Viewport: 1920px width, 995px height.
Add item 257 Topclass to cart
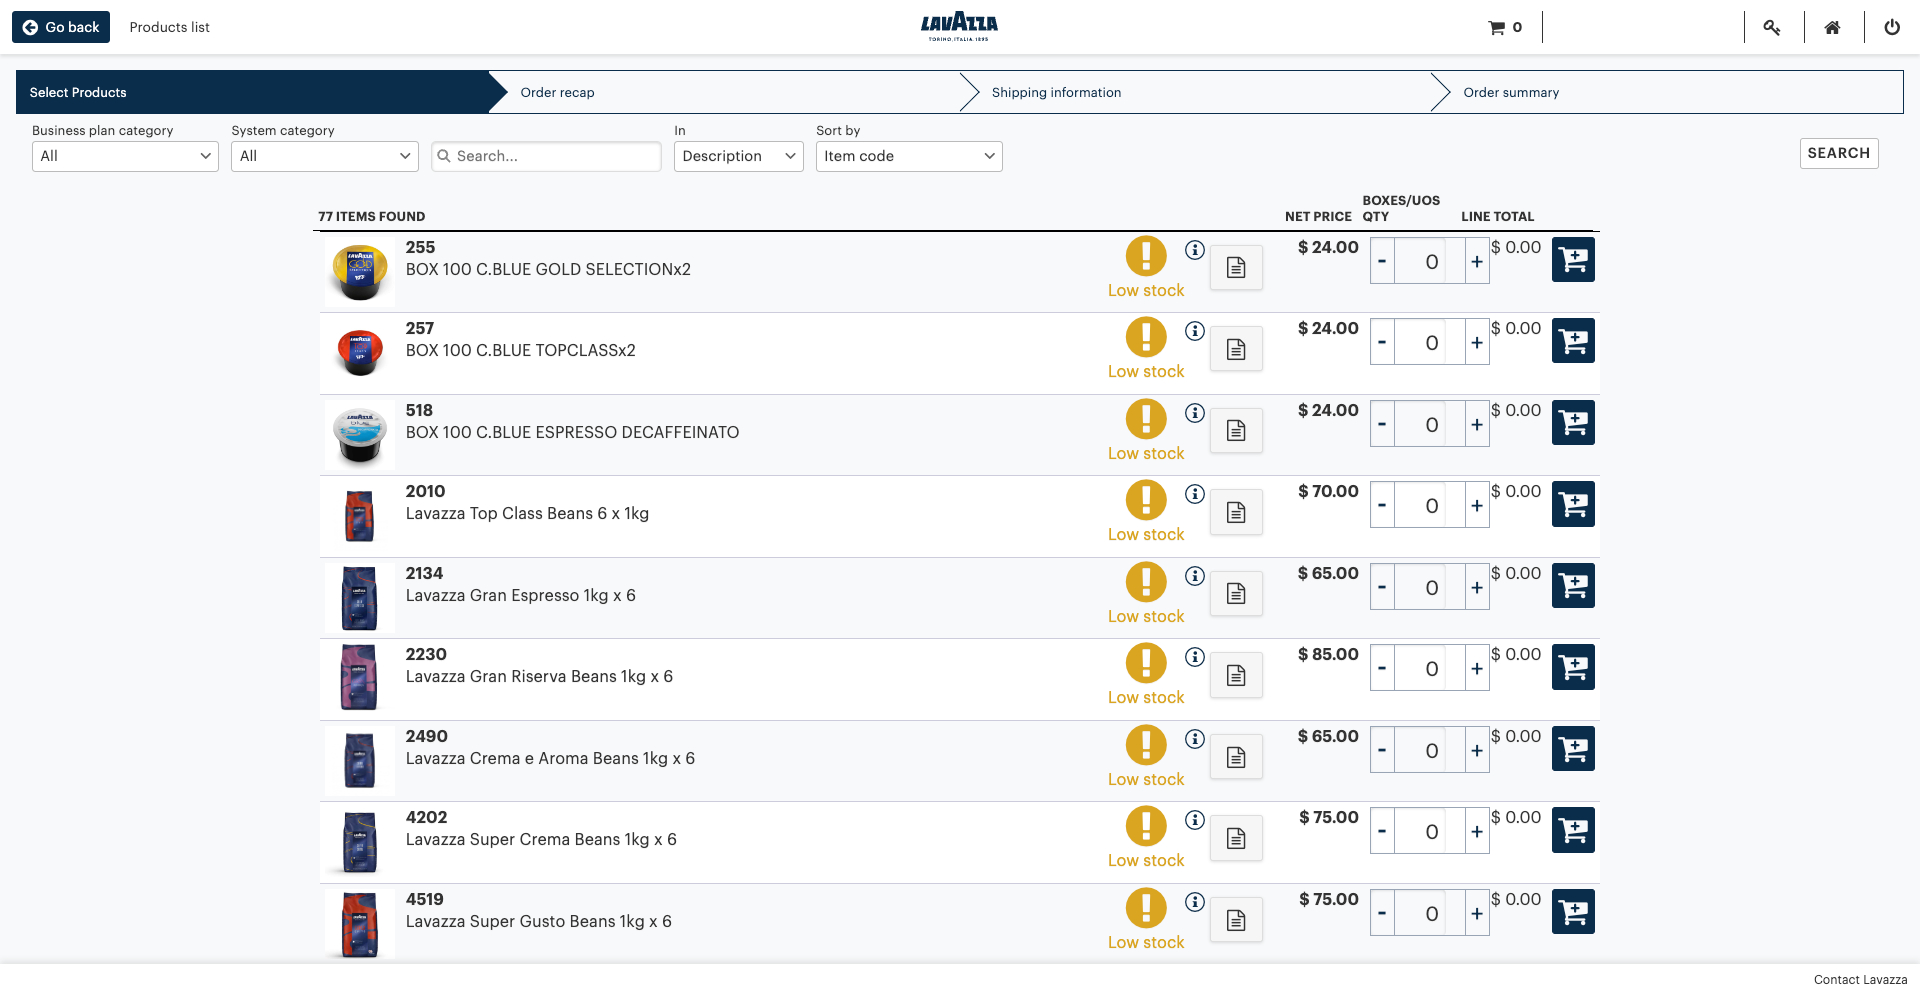click(1573, 341)
